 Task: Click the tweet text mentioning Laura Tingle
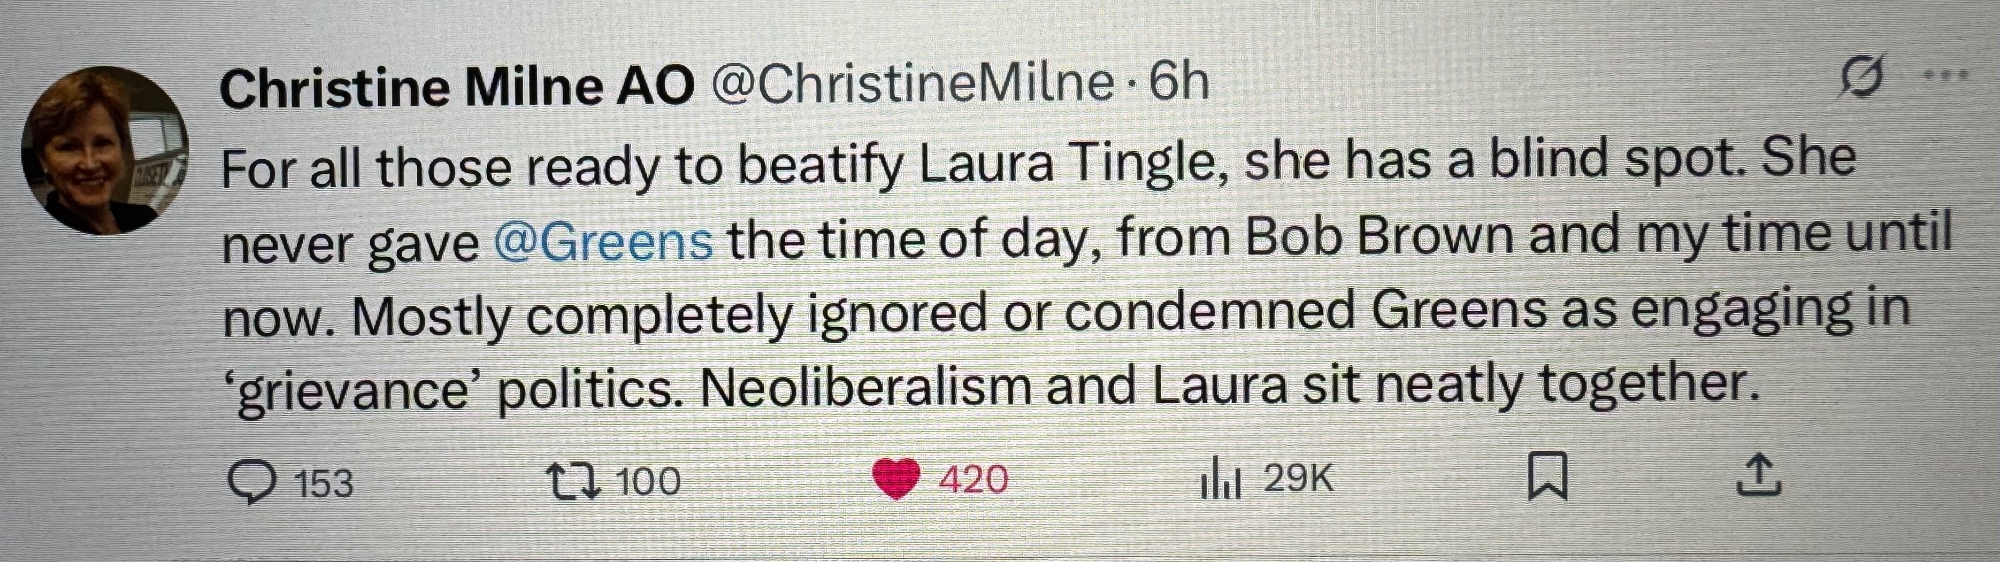pos(1038,162)
